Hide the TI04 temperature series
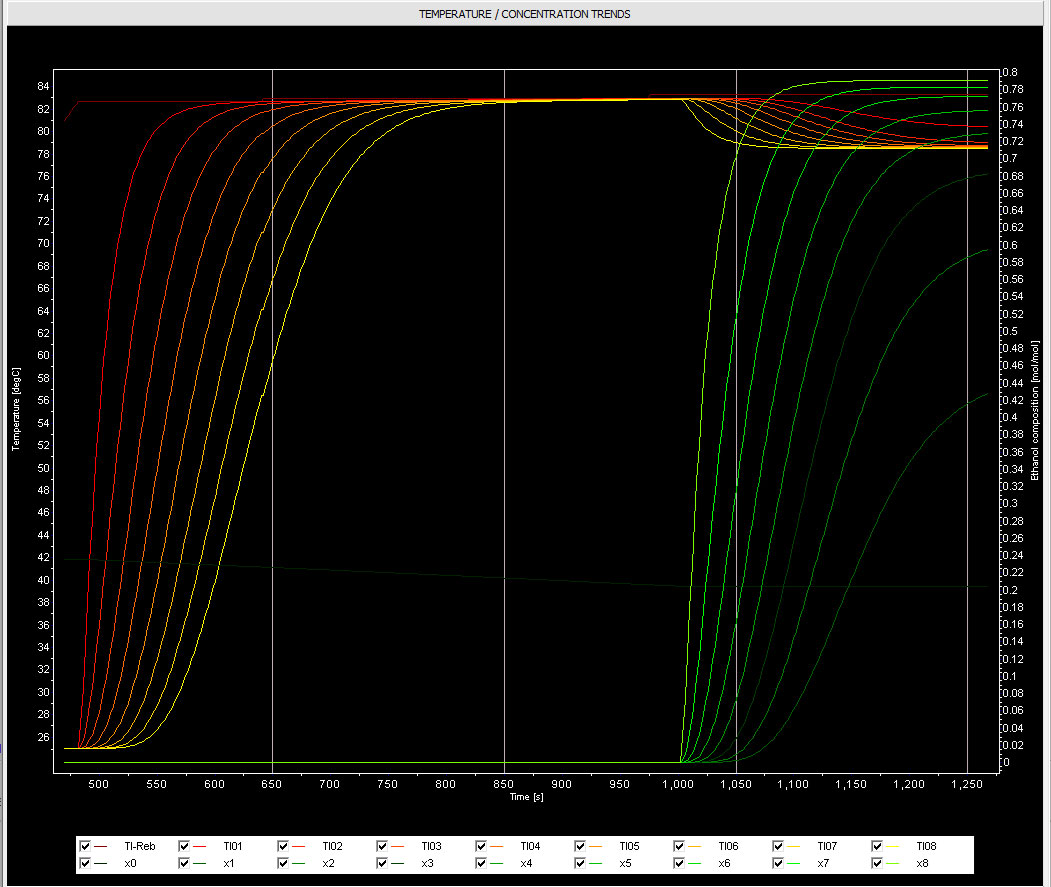1051x887 pixels. (482, 846)
